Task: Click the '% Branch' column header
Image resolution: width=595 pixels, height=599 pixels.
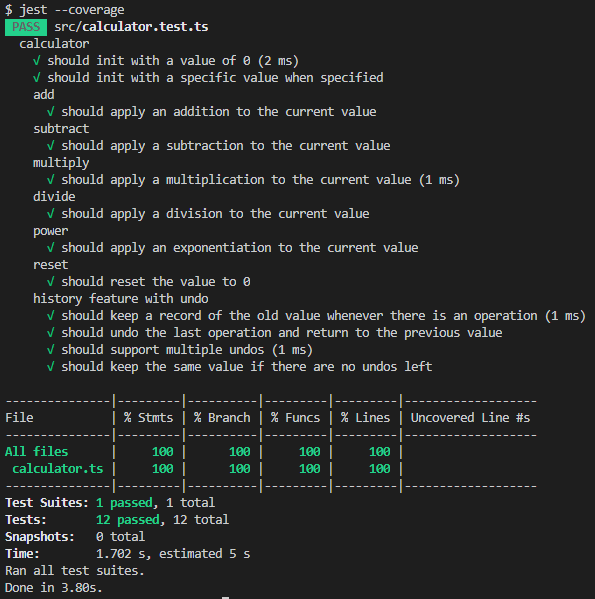Action: tap(222, 418)
